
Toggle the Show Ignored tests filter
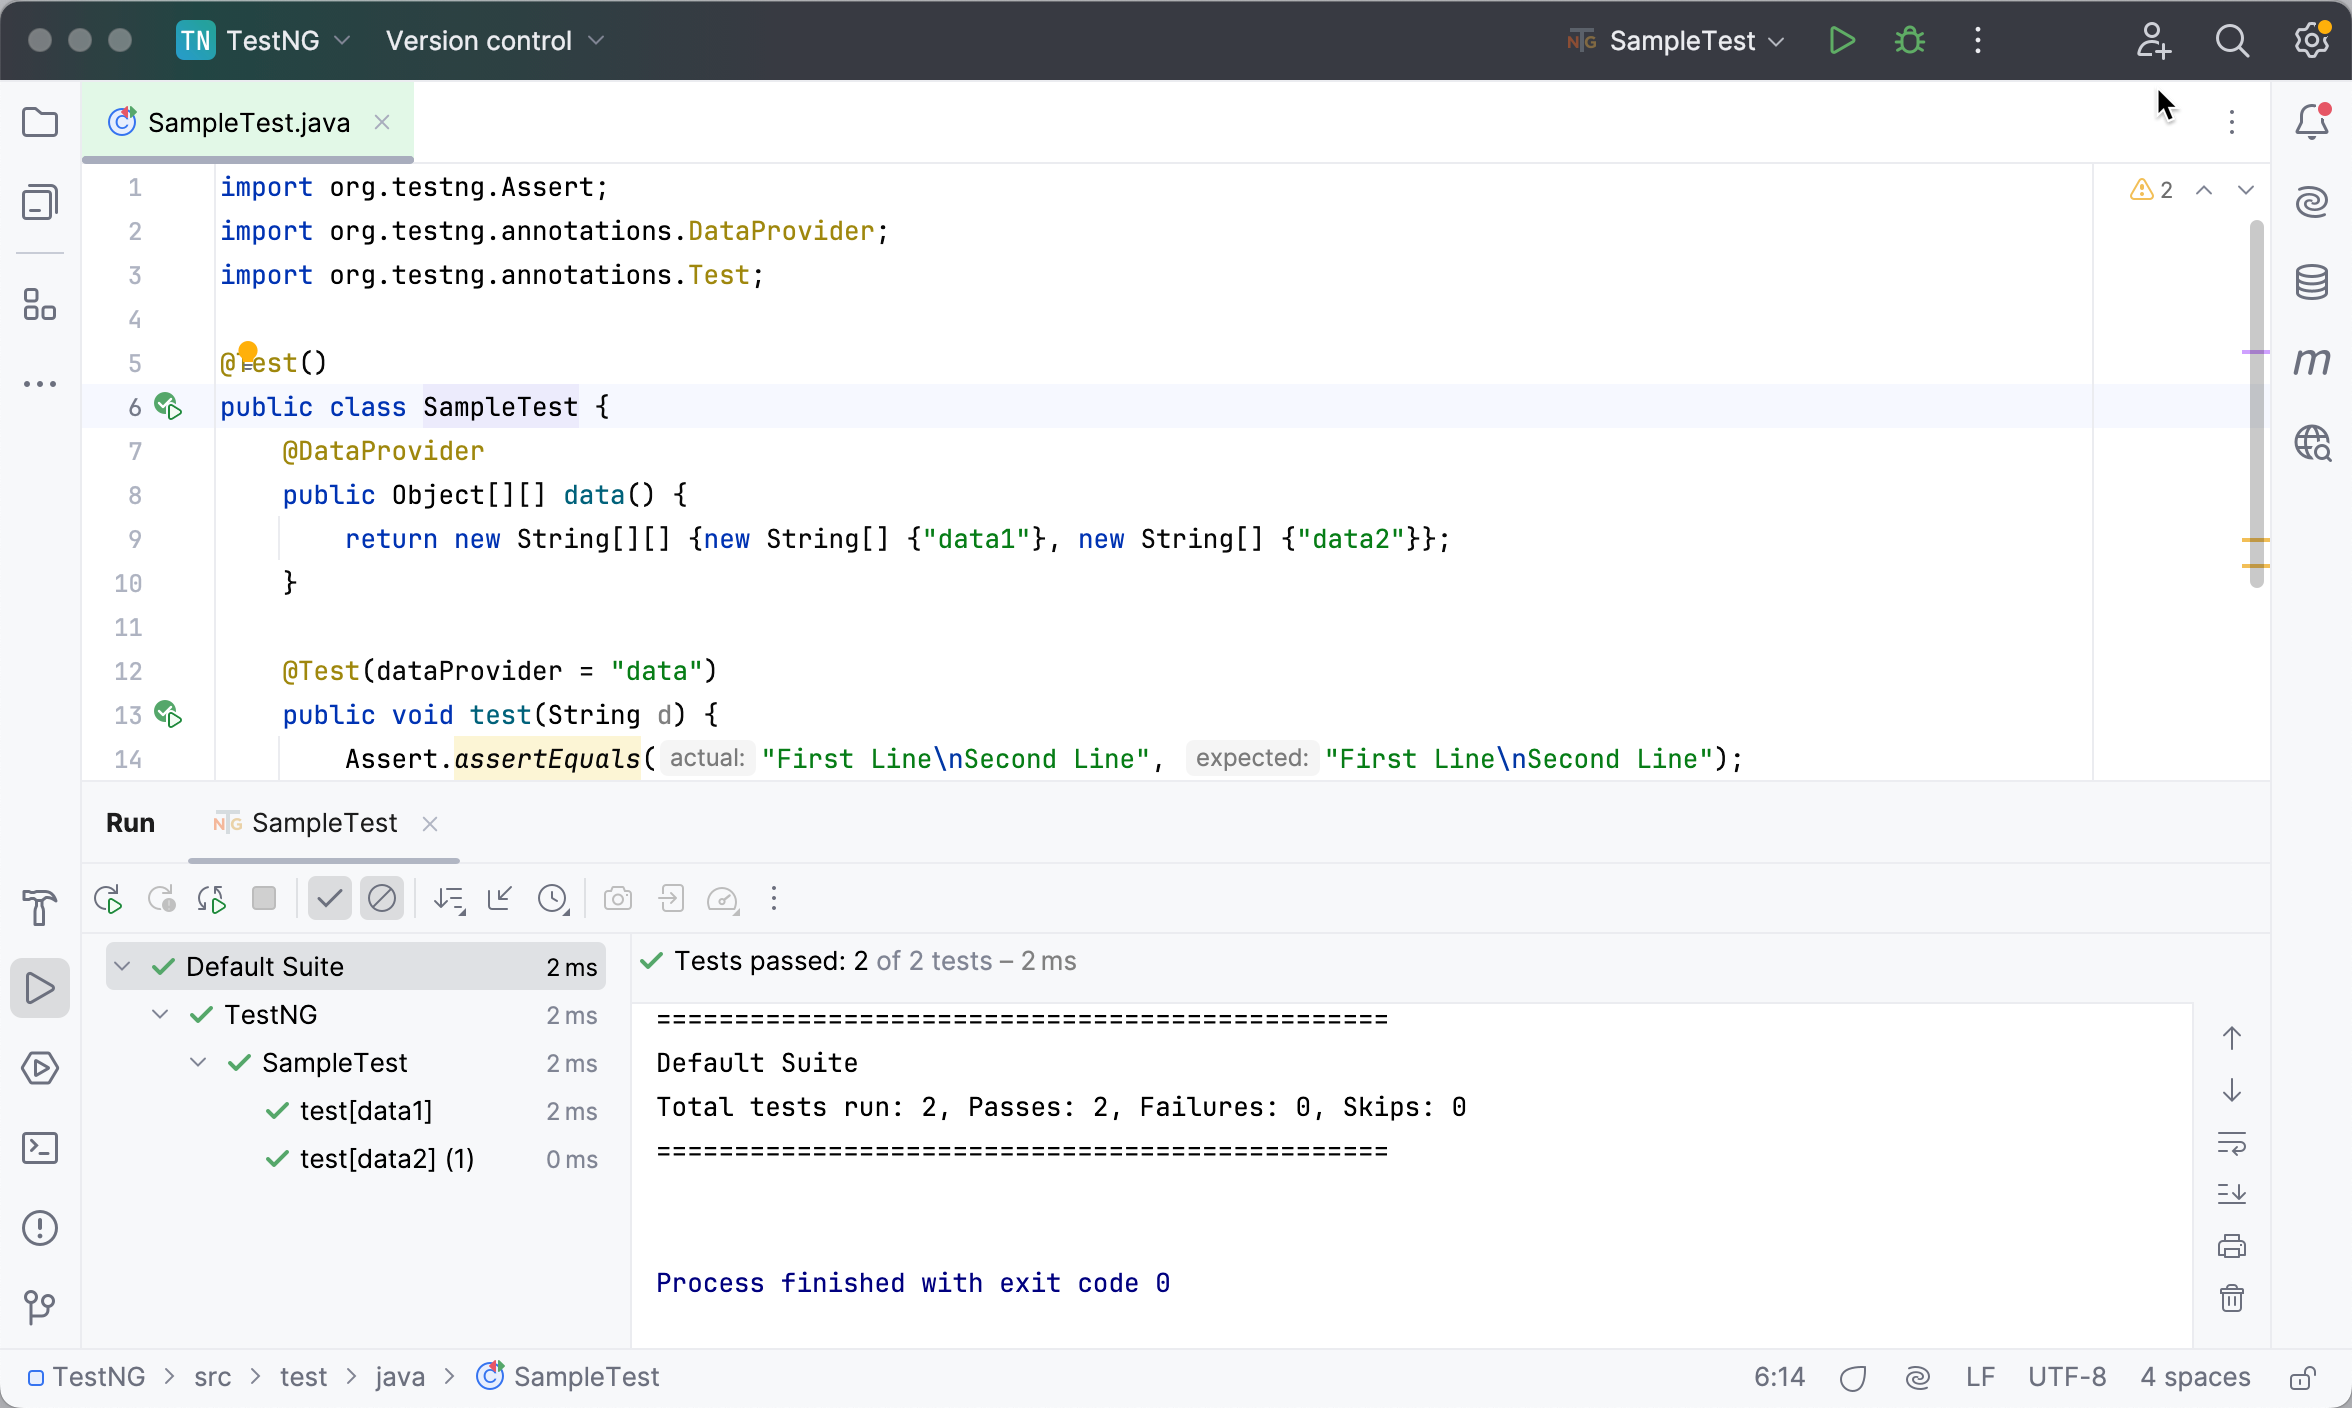tap(382, 898)
